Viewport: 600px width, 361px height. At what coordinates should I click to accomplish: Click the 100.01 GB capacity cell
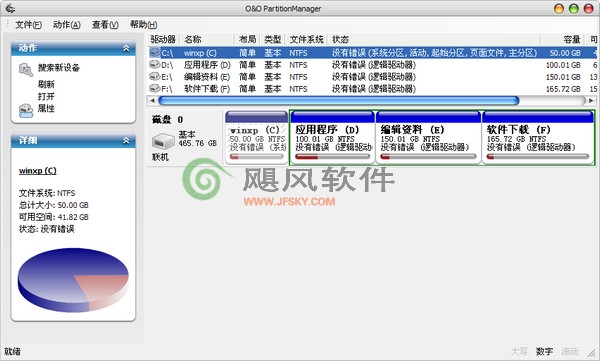tap(563, 65)
